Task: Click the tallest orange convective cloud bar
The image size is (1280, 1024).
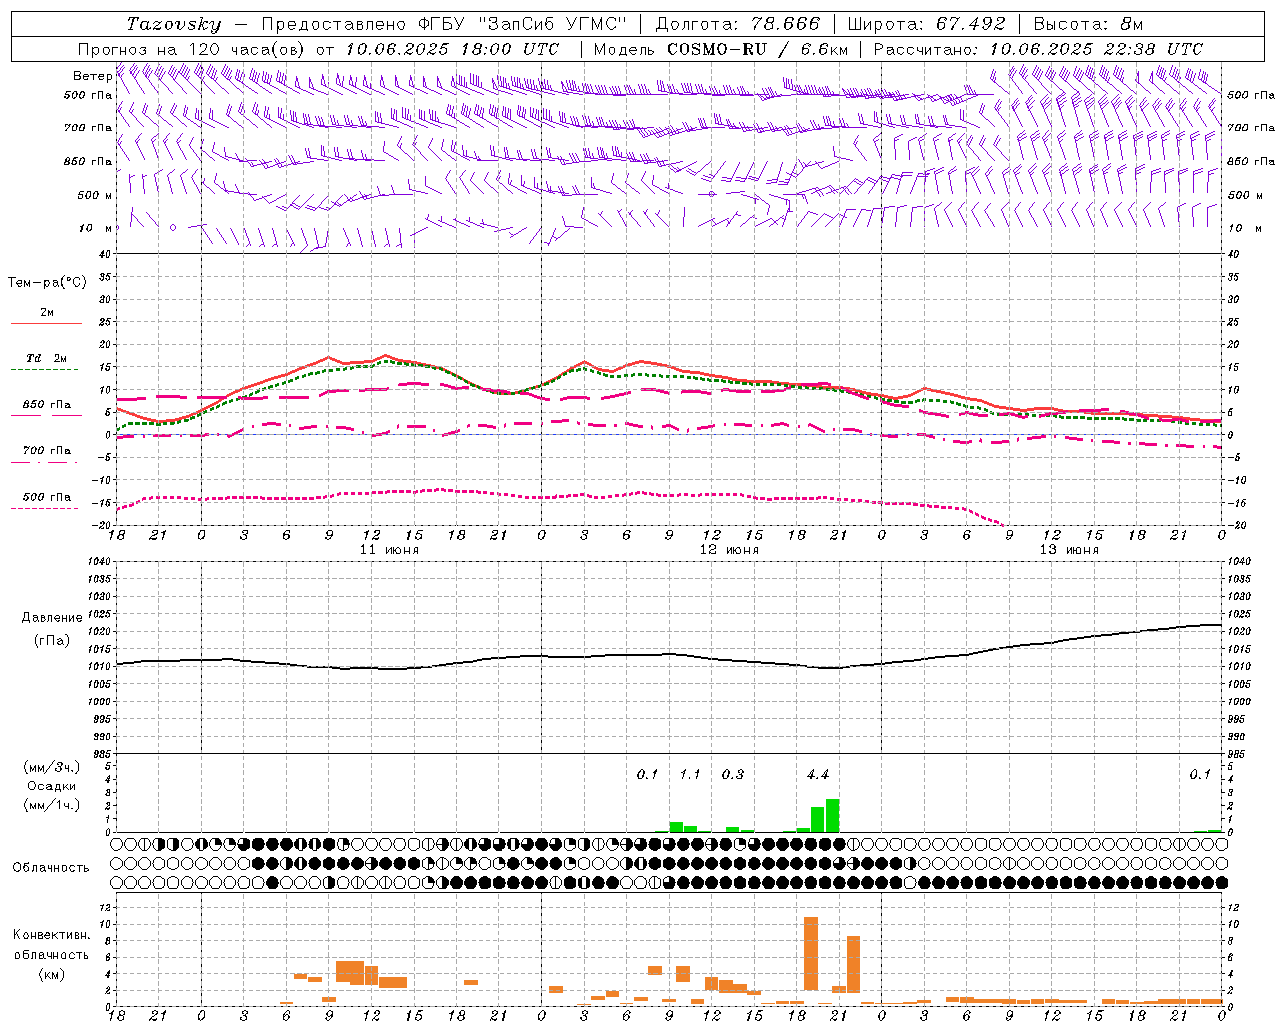Action: 811,953
